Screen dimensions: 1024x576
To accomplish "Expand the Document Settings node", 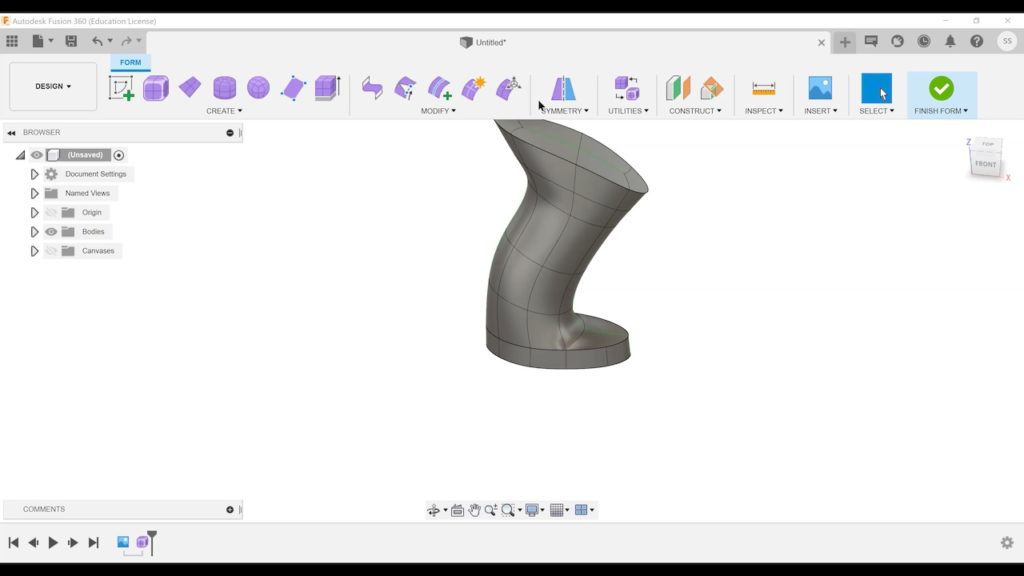I will point(34,174).
